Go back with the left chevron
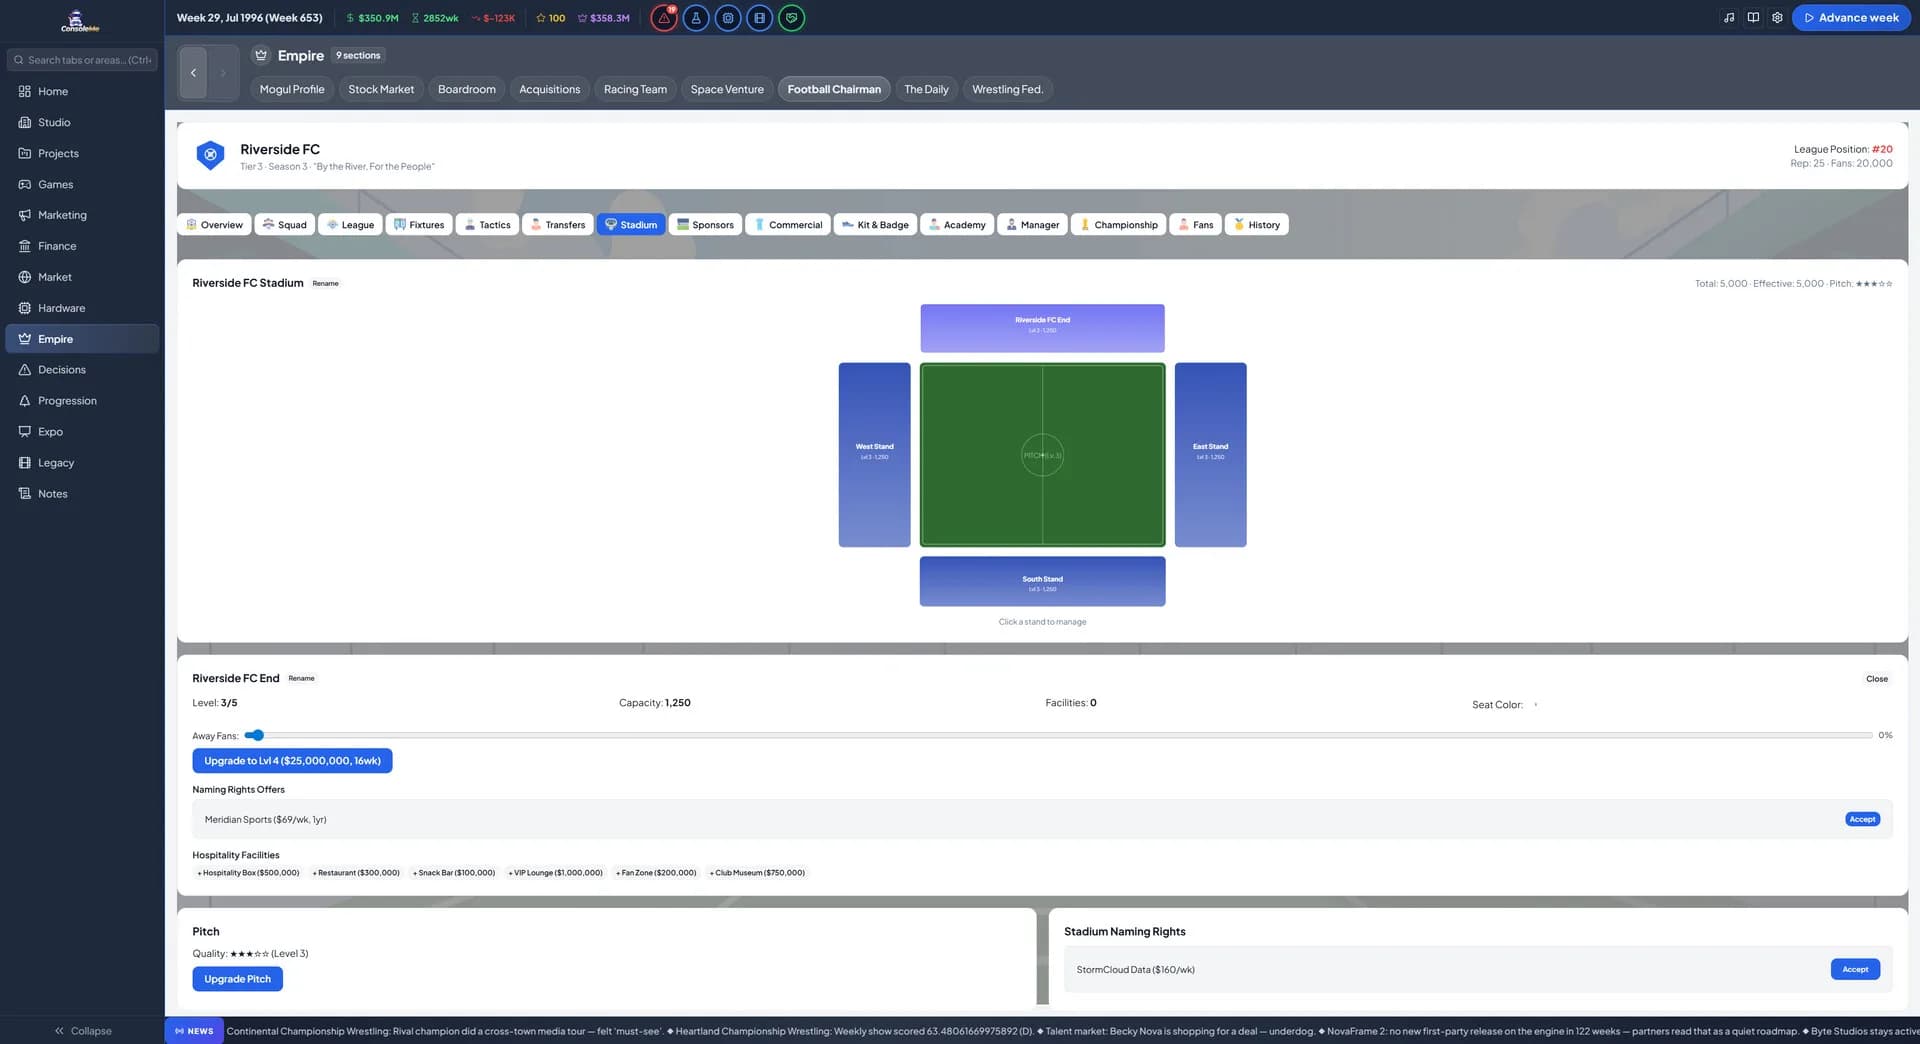The height and width of the screenshot is (1044, 1920). [193, 73]
